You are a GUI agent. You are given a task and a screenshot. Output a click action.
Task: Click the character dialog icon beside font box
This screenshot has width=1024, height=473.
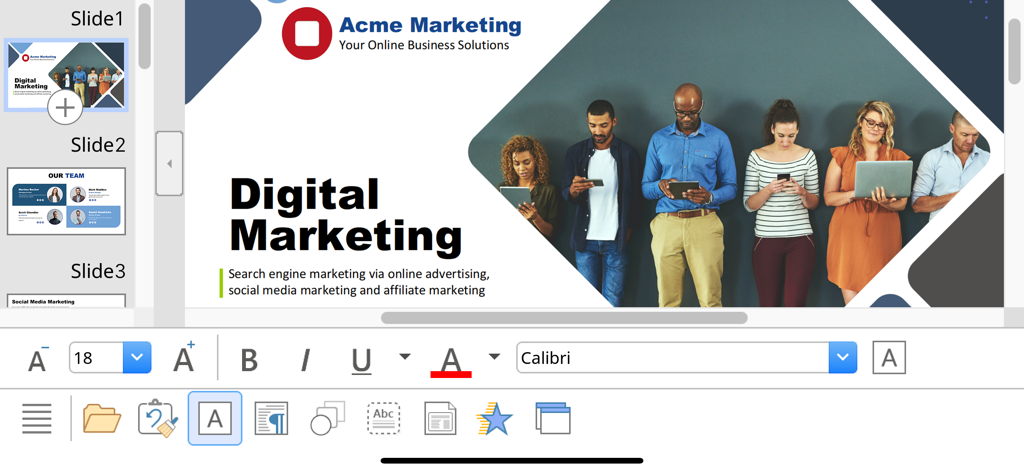click(x=889, y=358)
